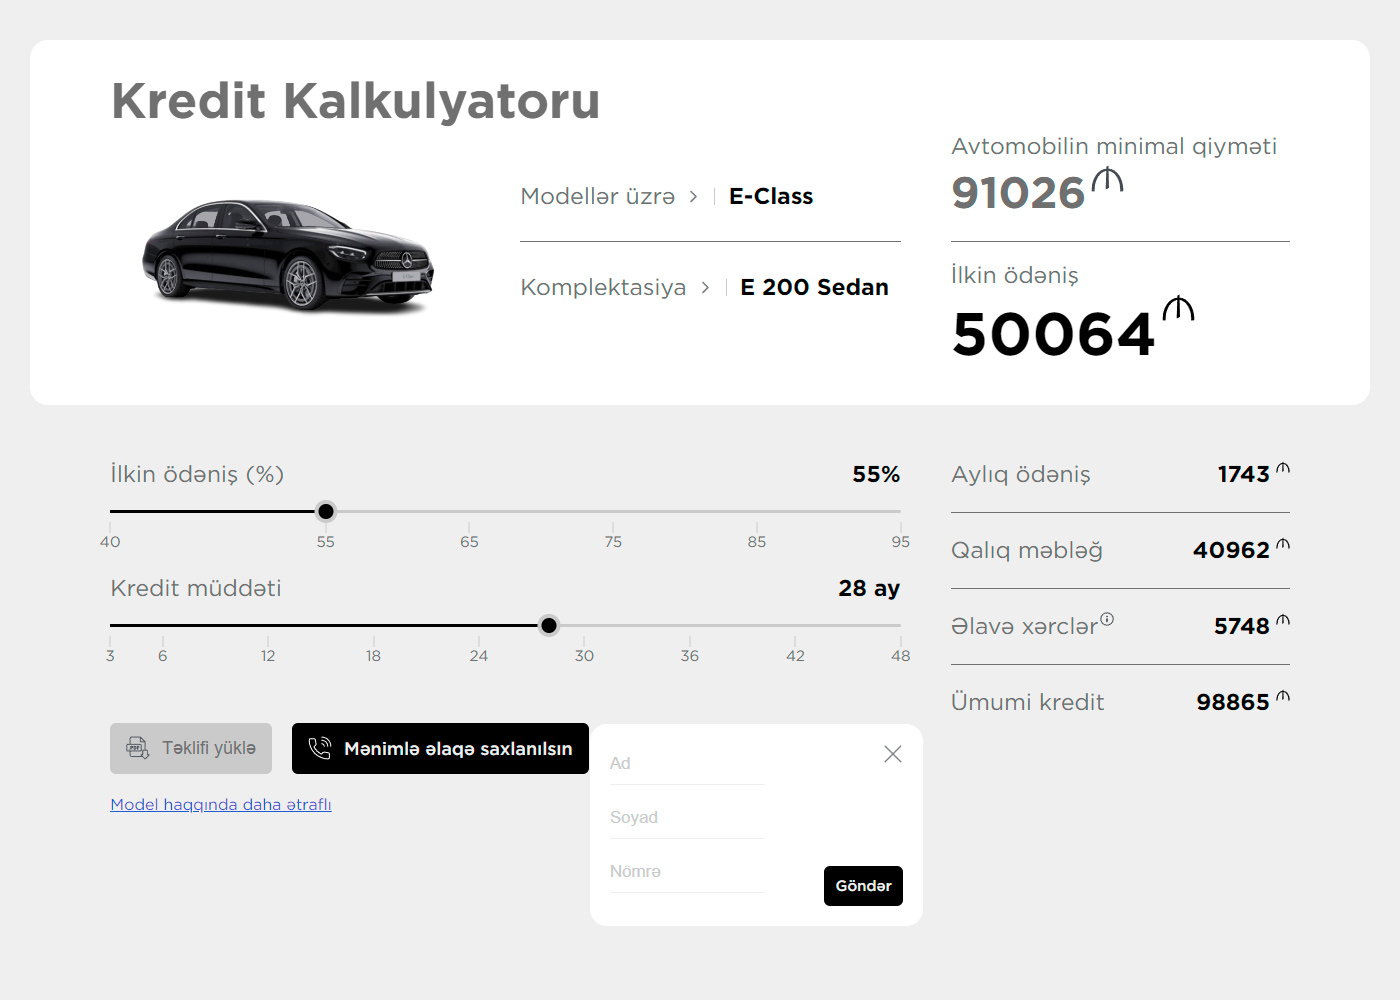The width and height of the screenshot is (1400, 1000).
Task: Click the phone icon on contact button
Action: click(x=320, y=748)
